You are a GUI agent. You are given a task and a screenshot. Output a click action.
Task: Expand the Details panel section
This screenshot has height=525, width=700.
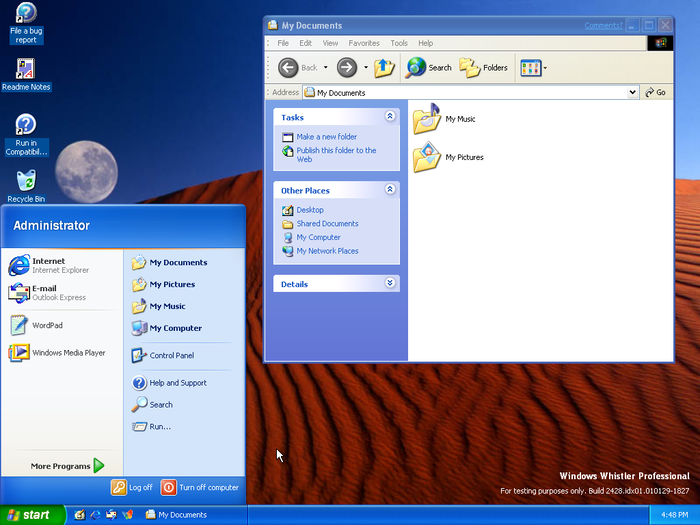(x=390, y=284)
